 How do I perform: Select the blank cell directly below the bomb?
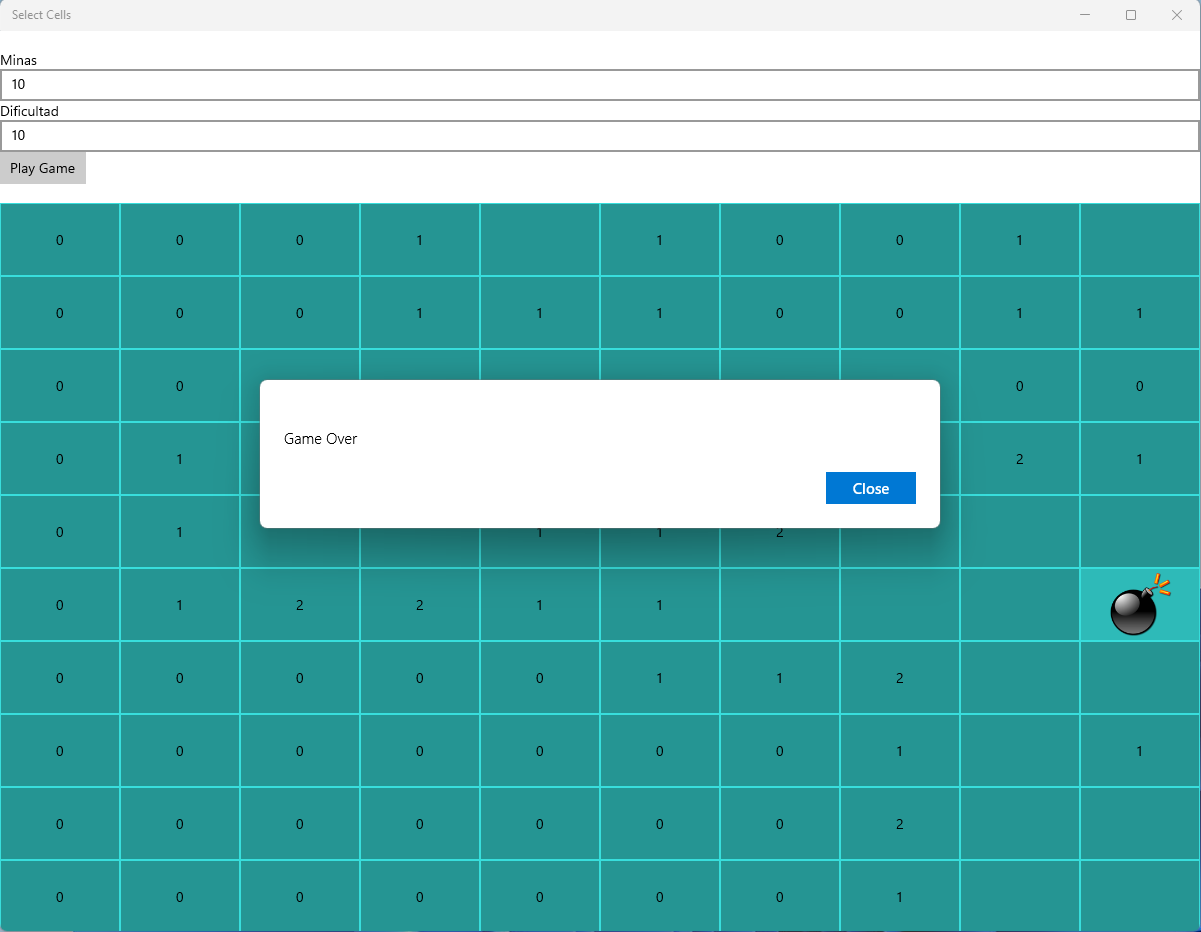pos(1139,678)
